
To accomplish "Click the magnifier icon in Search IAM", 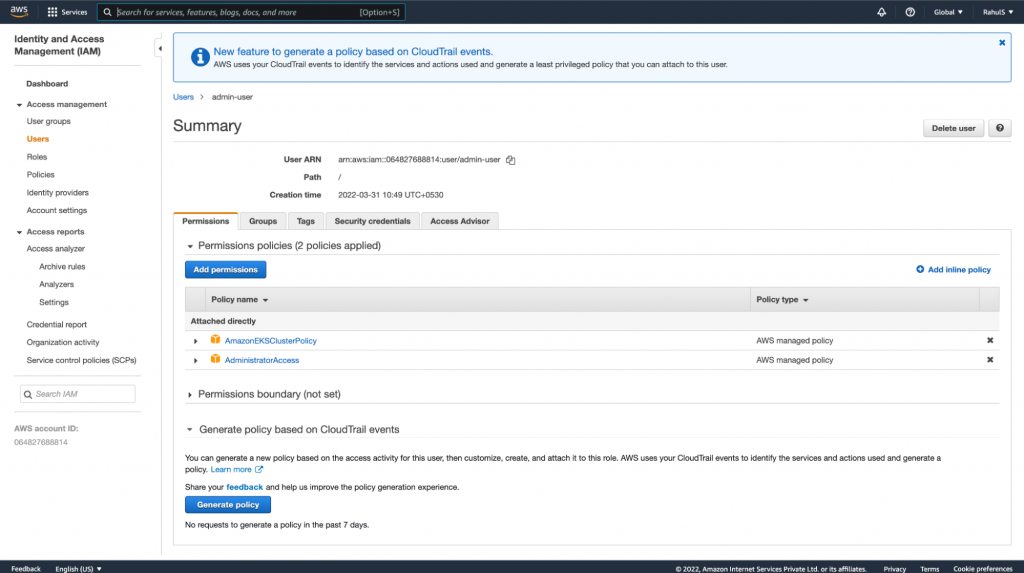I will tap(28, 395).
